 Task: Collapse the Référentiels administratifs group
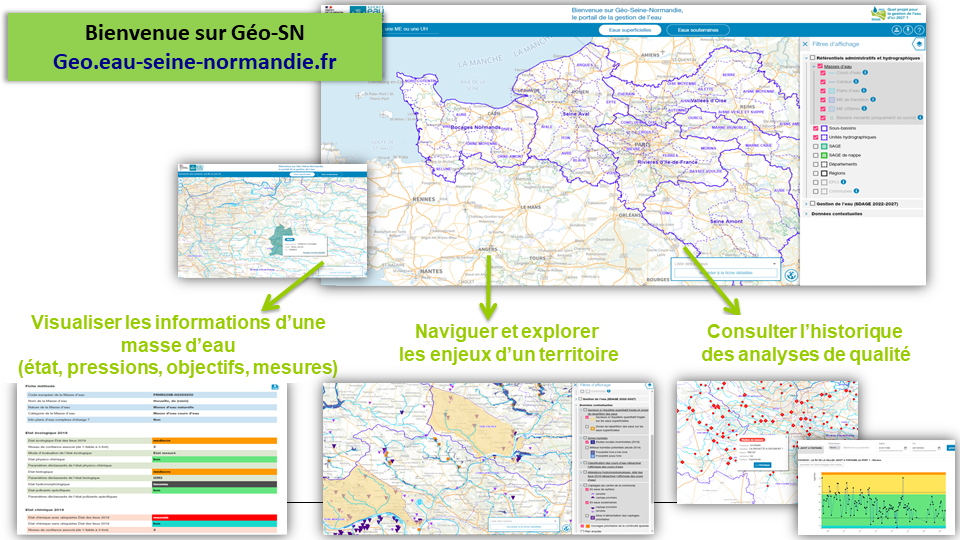[806, 58]
